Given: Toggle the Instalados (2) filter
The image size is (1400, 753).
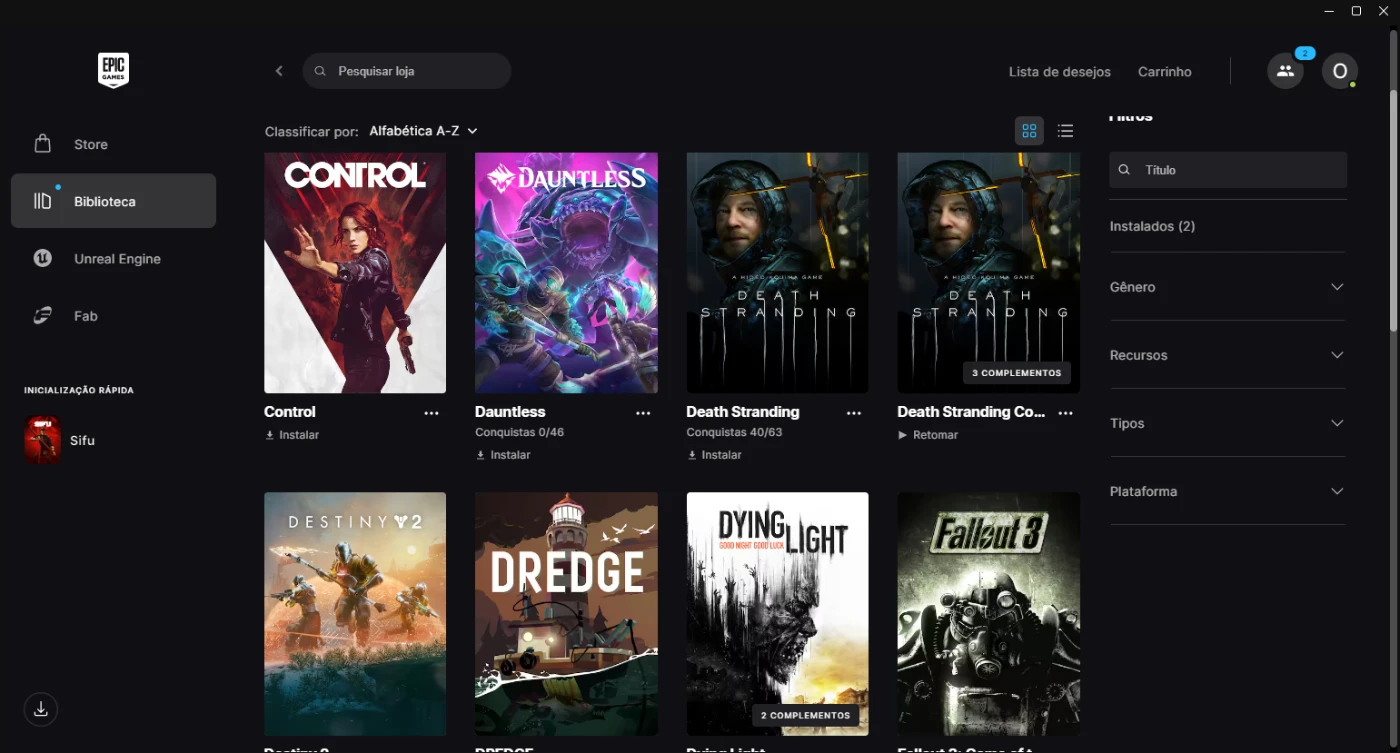Looking at the screenshot, I should pyautogui.click(x=1152, y=226).
